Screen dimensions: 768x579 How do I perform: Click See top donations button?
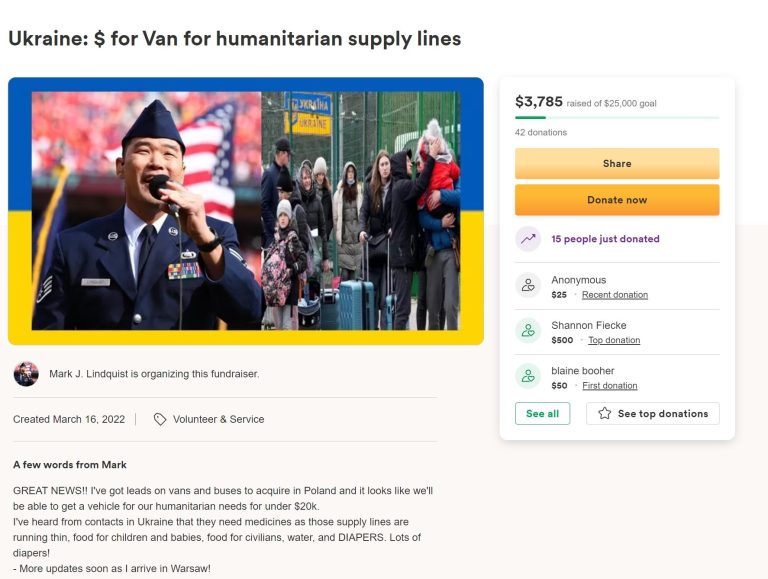[x=652, y=413]
